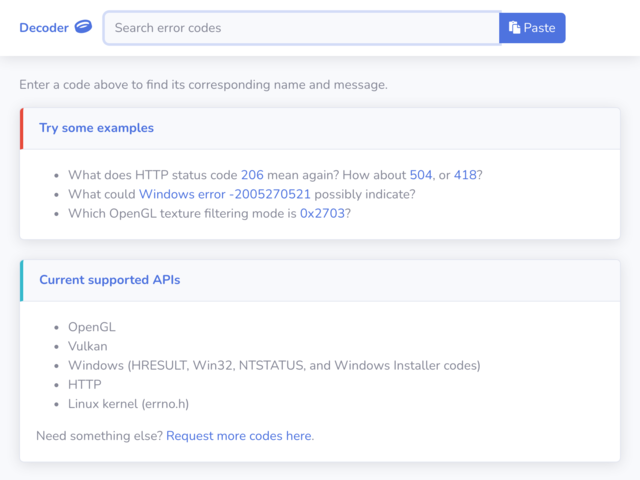Focus the Search error codes field
The image size is (640, 480).
tap(301, 28)
